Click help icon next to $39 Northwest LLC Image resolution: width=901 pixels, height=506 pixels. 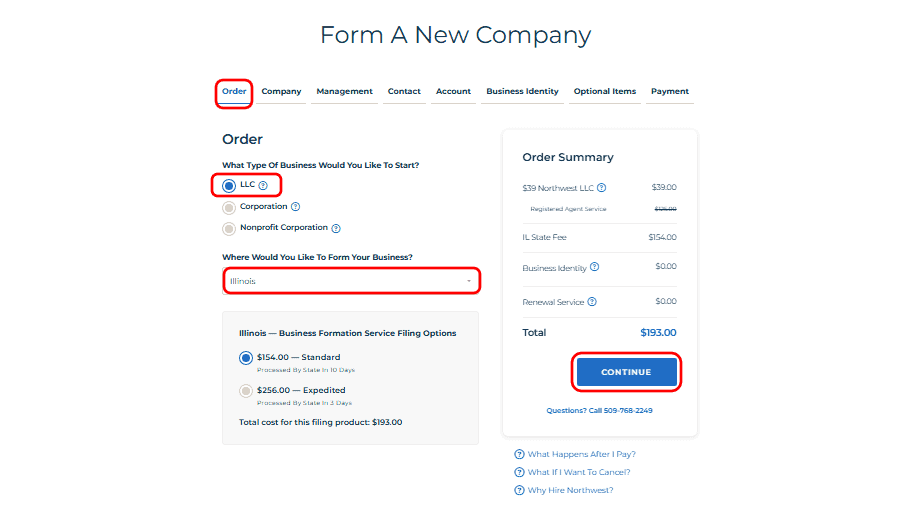click(601, 188)
